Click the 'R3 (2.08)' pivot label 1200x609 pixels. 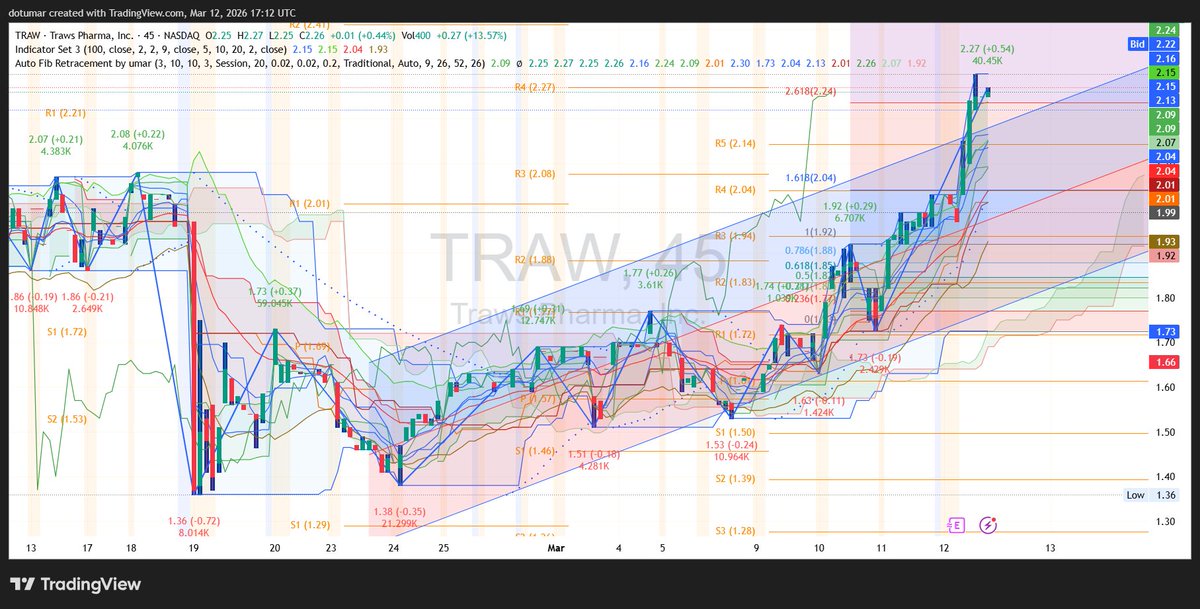tap(534, 174)
